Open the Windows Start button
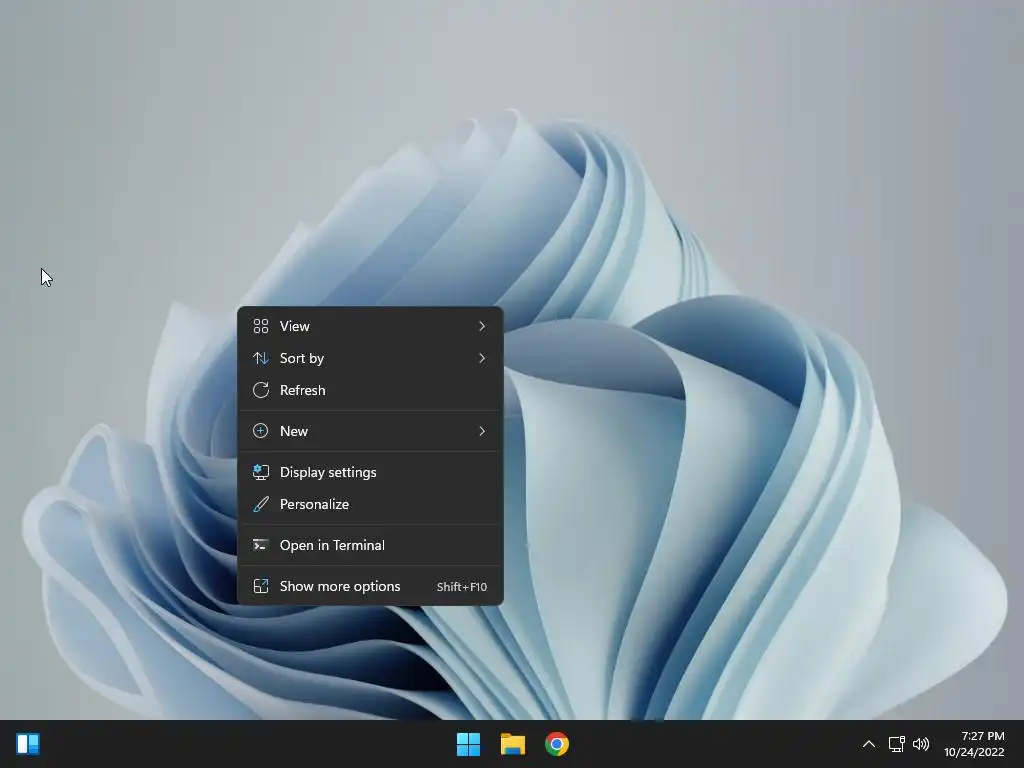1024x768 pixels. tap(468, 744)
